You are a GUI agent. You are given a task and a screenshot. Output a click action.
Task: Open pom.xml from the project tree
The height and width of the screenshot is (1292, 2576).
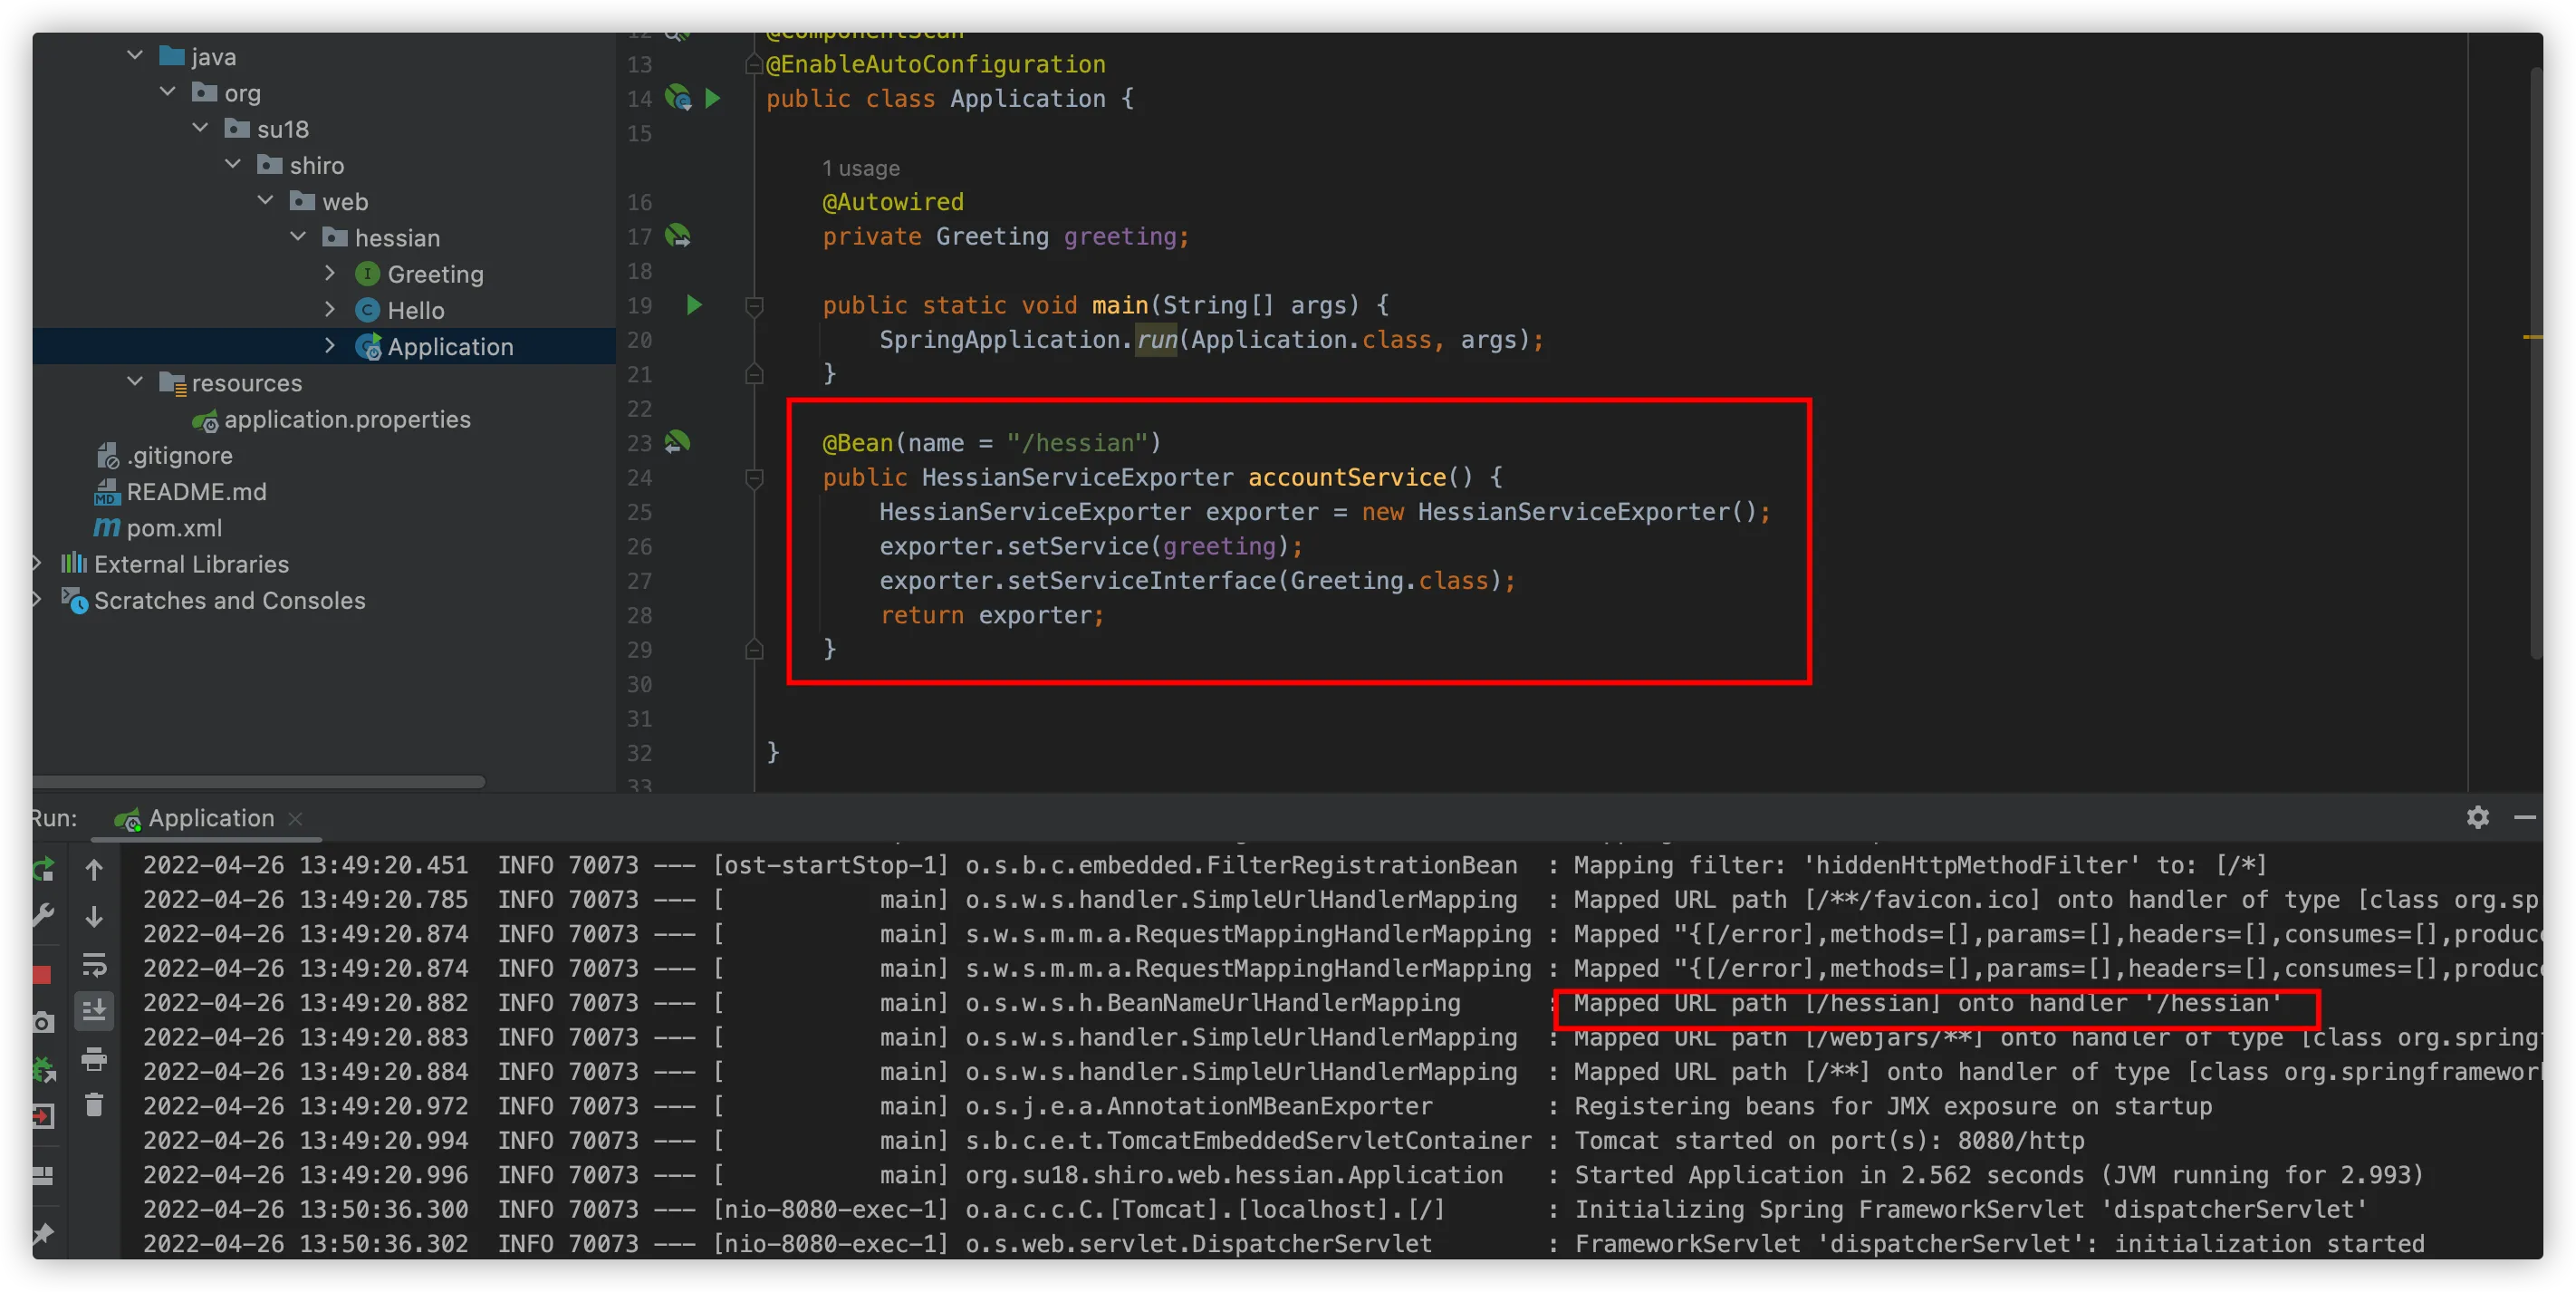(173, 528)
